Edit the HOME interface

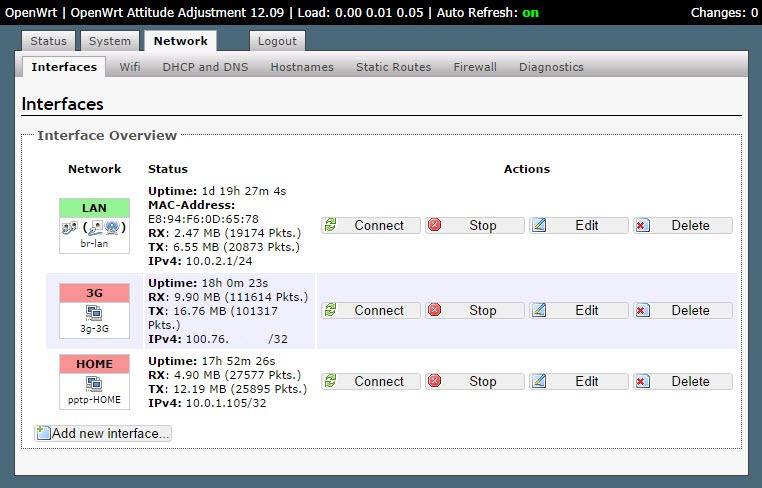(x=578, y=382)
